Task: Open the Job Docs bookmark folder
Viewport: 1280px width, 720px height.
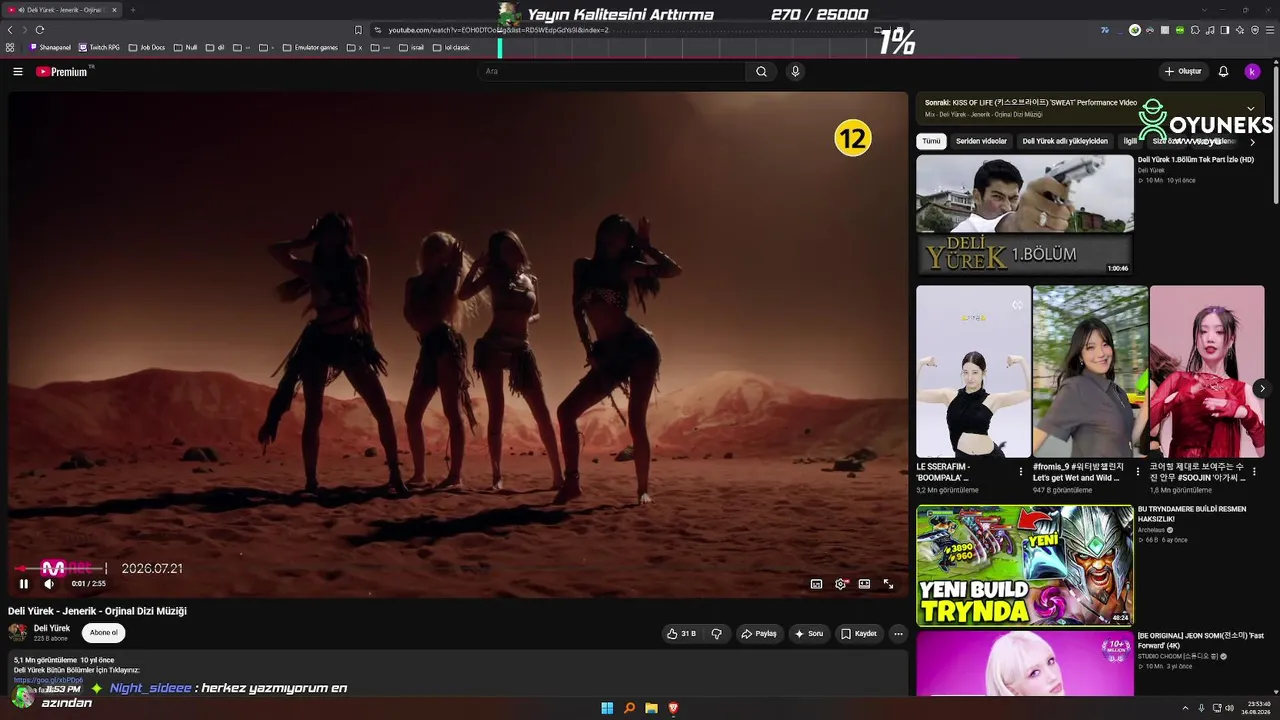Action: click(147, 47)
